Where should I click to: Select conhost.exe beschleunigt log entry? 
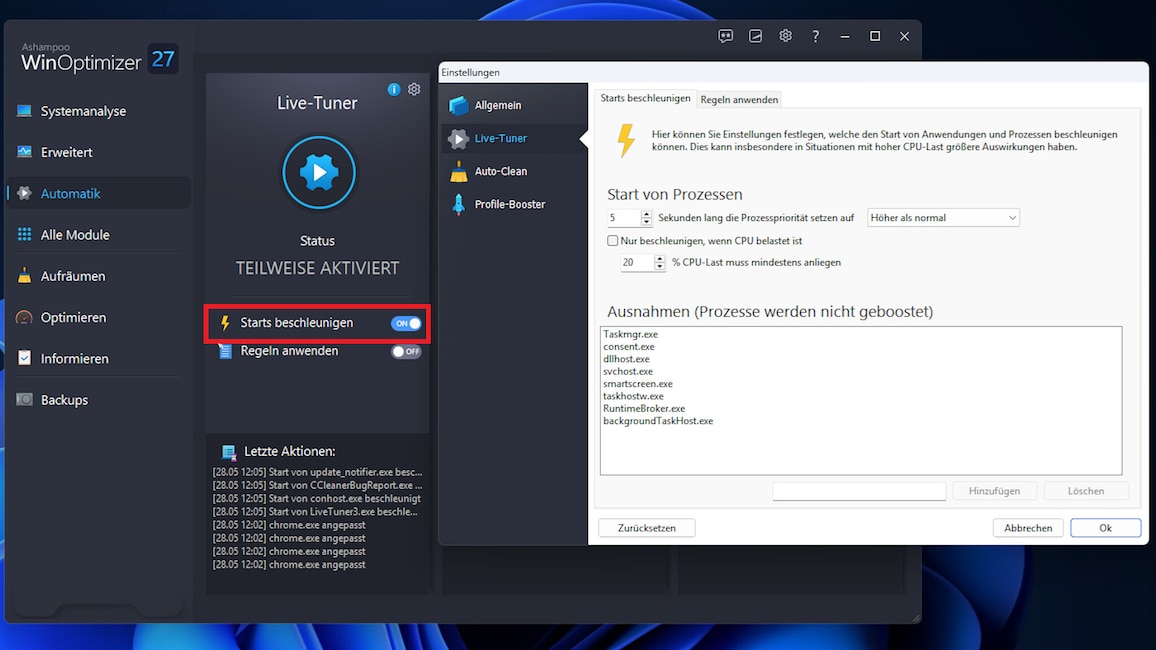click(317, 499)
